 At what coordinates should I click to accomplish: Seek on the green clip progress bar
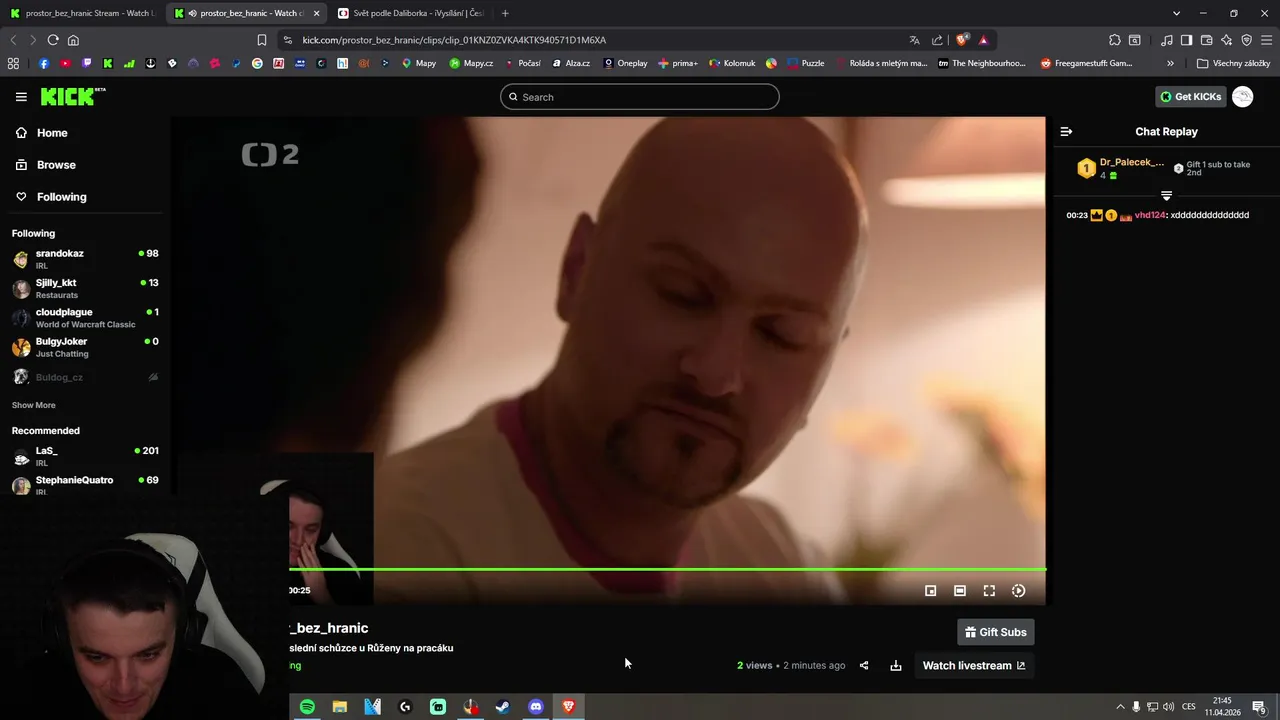click(667, 569)
